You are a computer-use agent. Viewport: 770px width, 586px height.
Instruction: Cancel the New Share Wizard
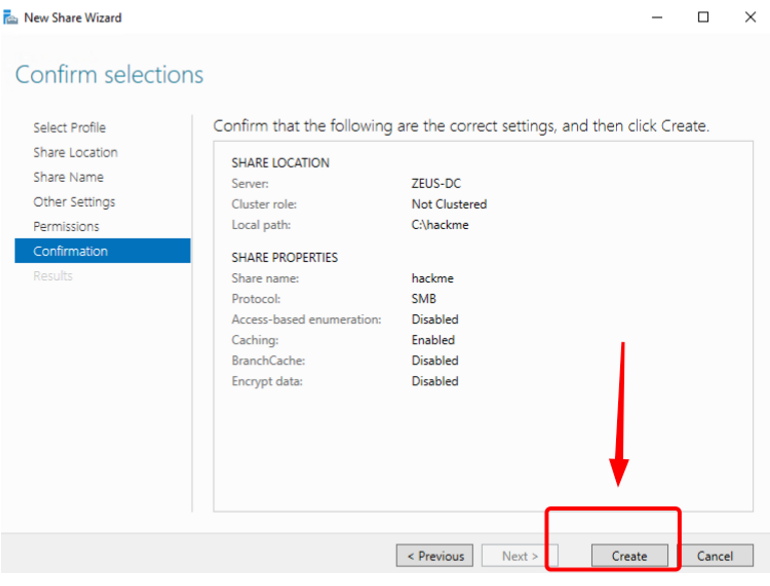pyautogui.click(x=715, y=556)
